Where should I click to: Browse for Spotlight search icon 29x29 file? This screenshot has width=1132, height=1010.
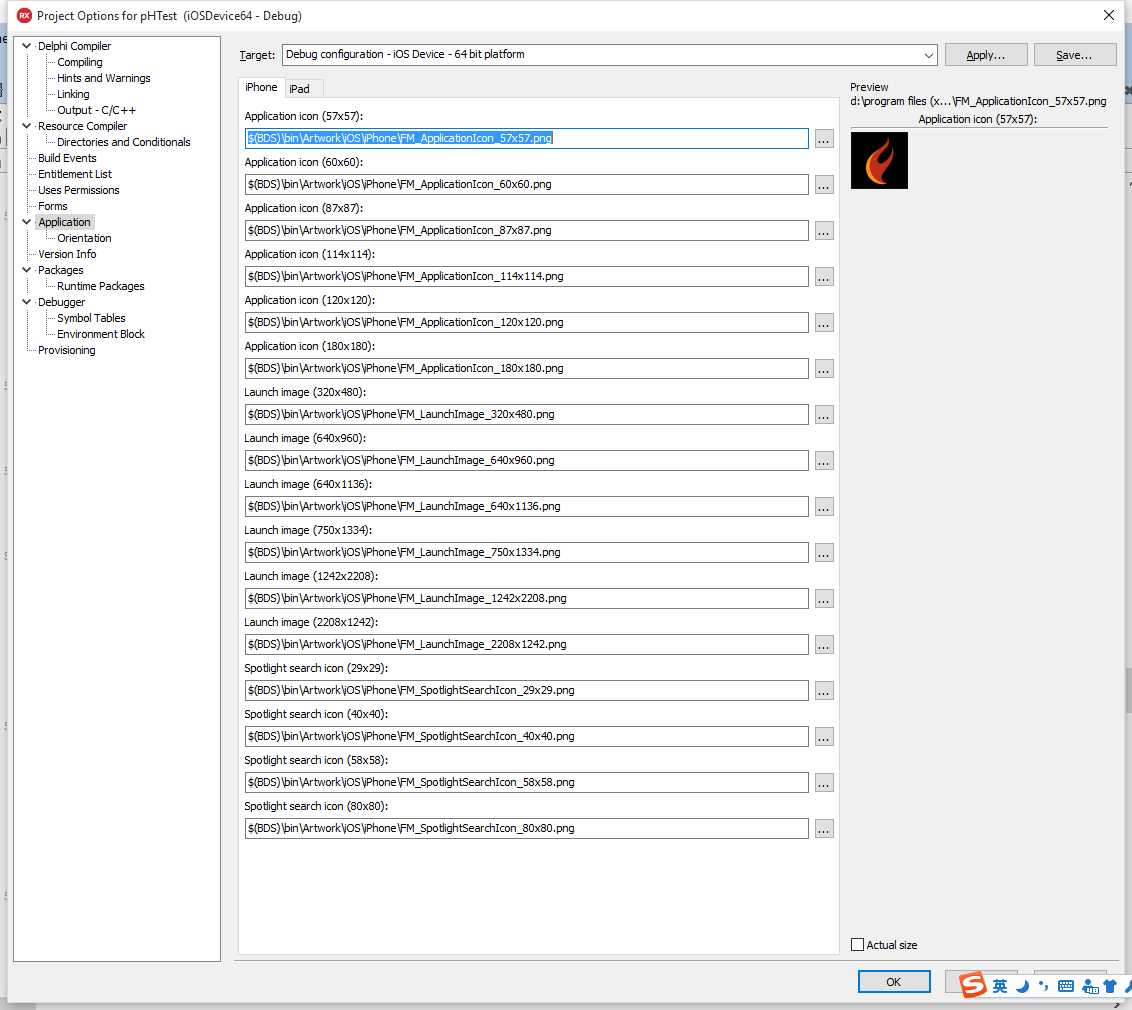tap(824, 691)
